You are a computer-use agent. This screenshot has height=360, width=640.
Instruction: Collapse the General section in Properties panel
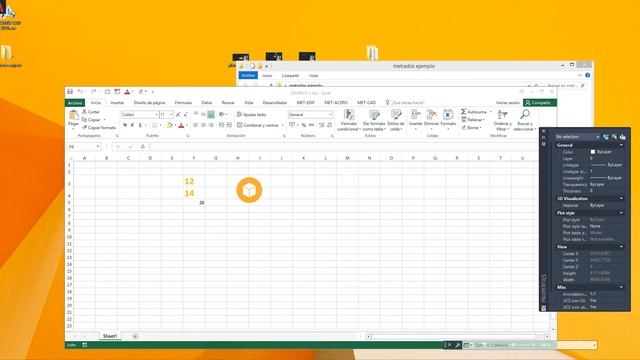click(x=621, y=145)
